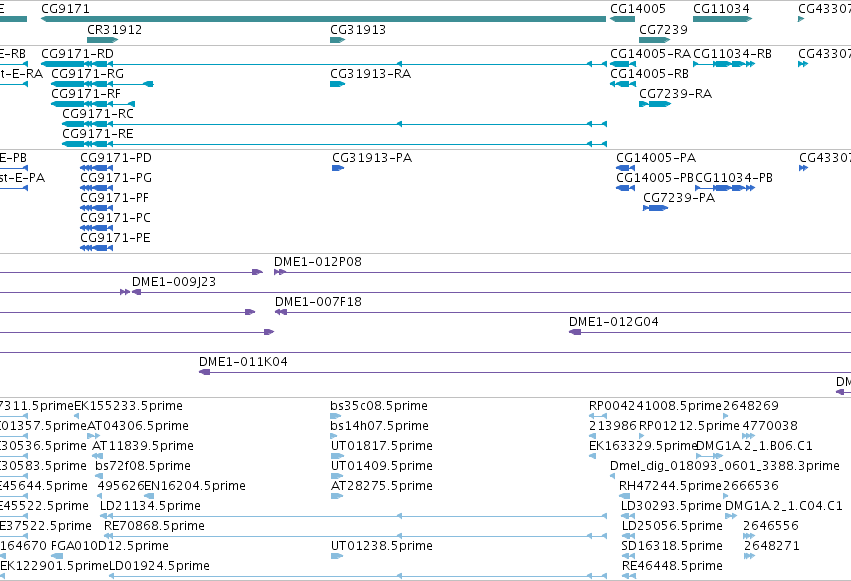Click EST LD01924.5prime
Image resolution: width=851 pixels, height=581 pixels.
click(358, 577)
